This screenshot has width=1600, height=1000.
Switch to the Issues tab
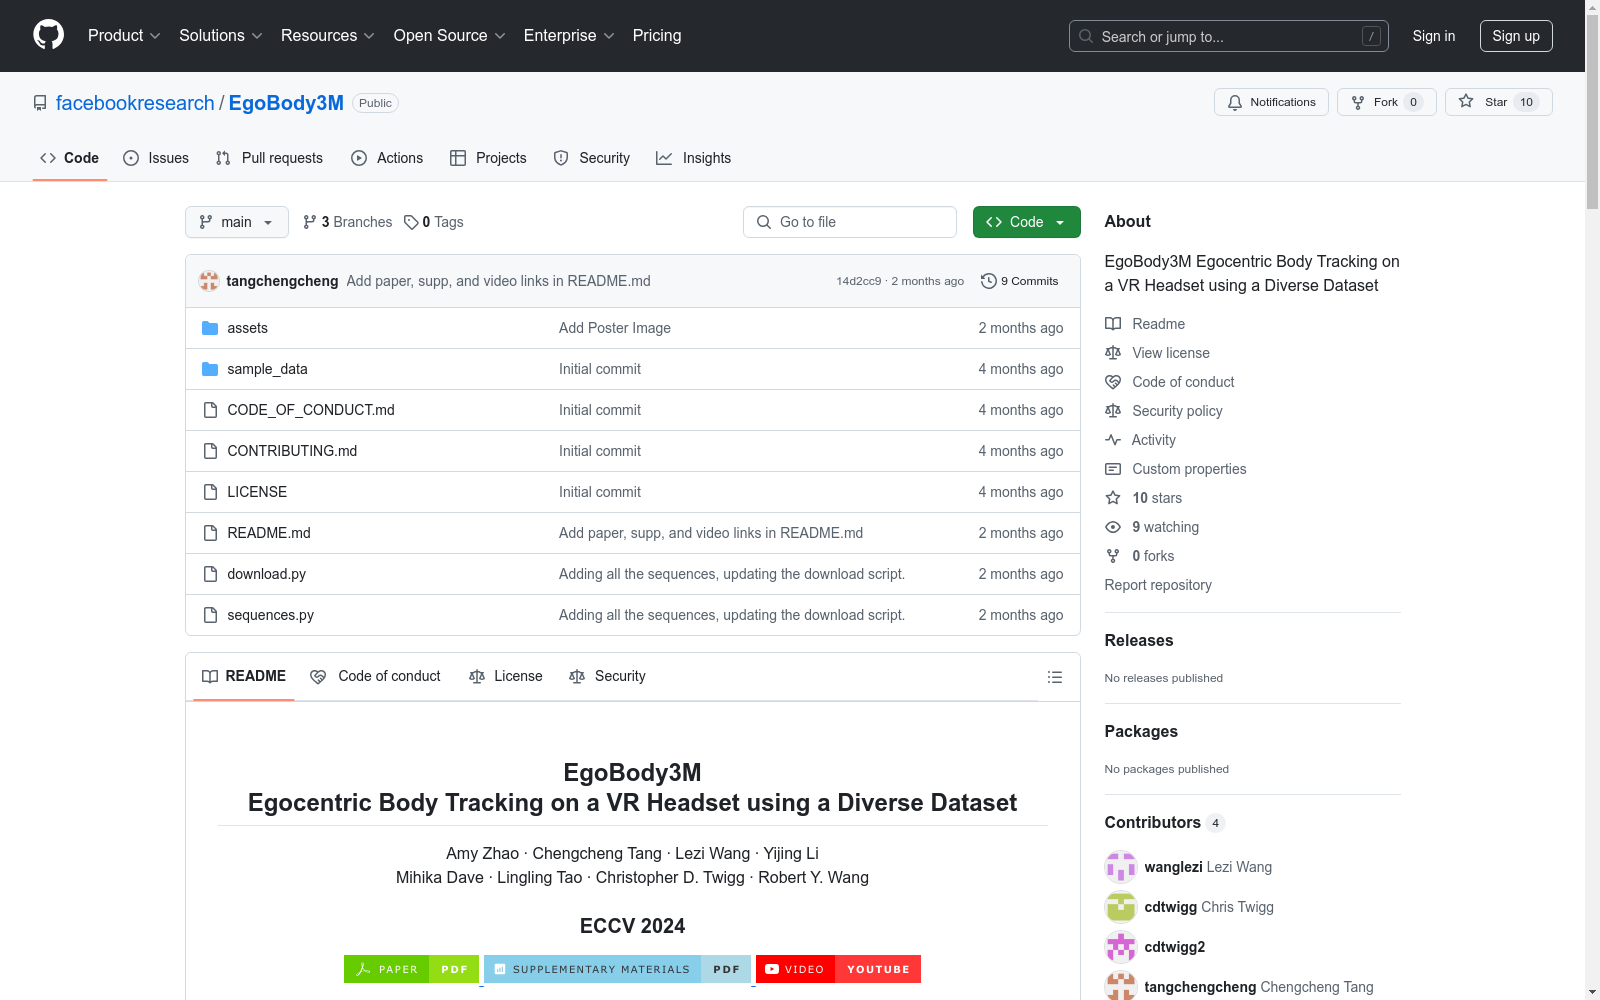156,158
